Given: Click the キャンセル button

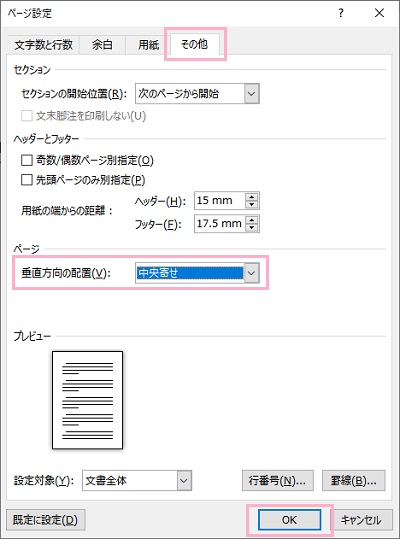Looking at the screenshot, I should [x=361, y=520].
